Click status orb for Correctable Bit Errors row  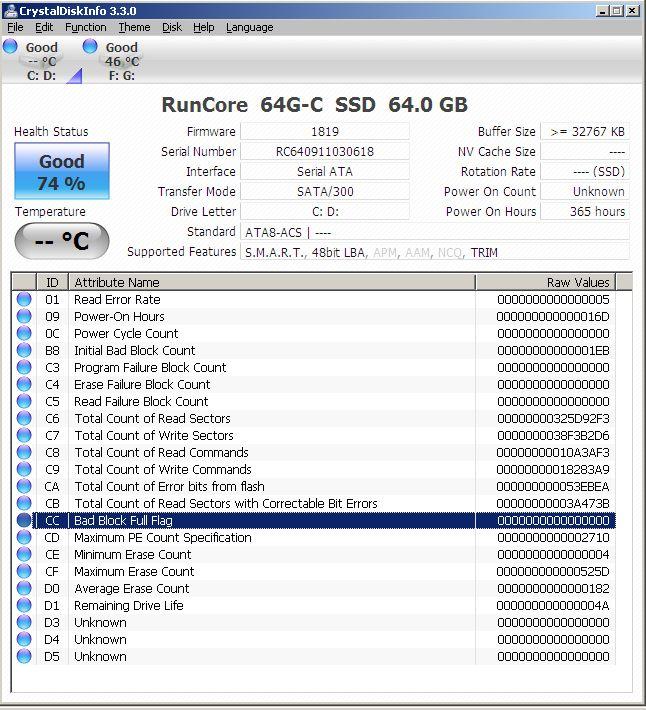coord(24,503)
